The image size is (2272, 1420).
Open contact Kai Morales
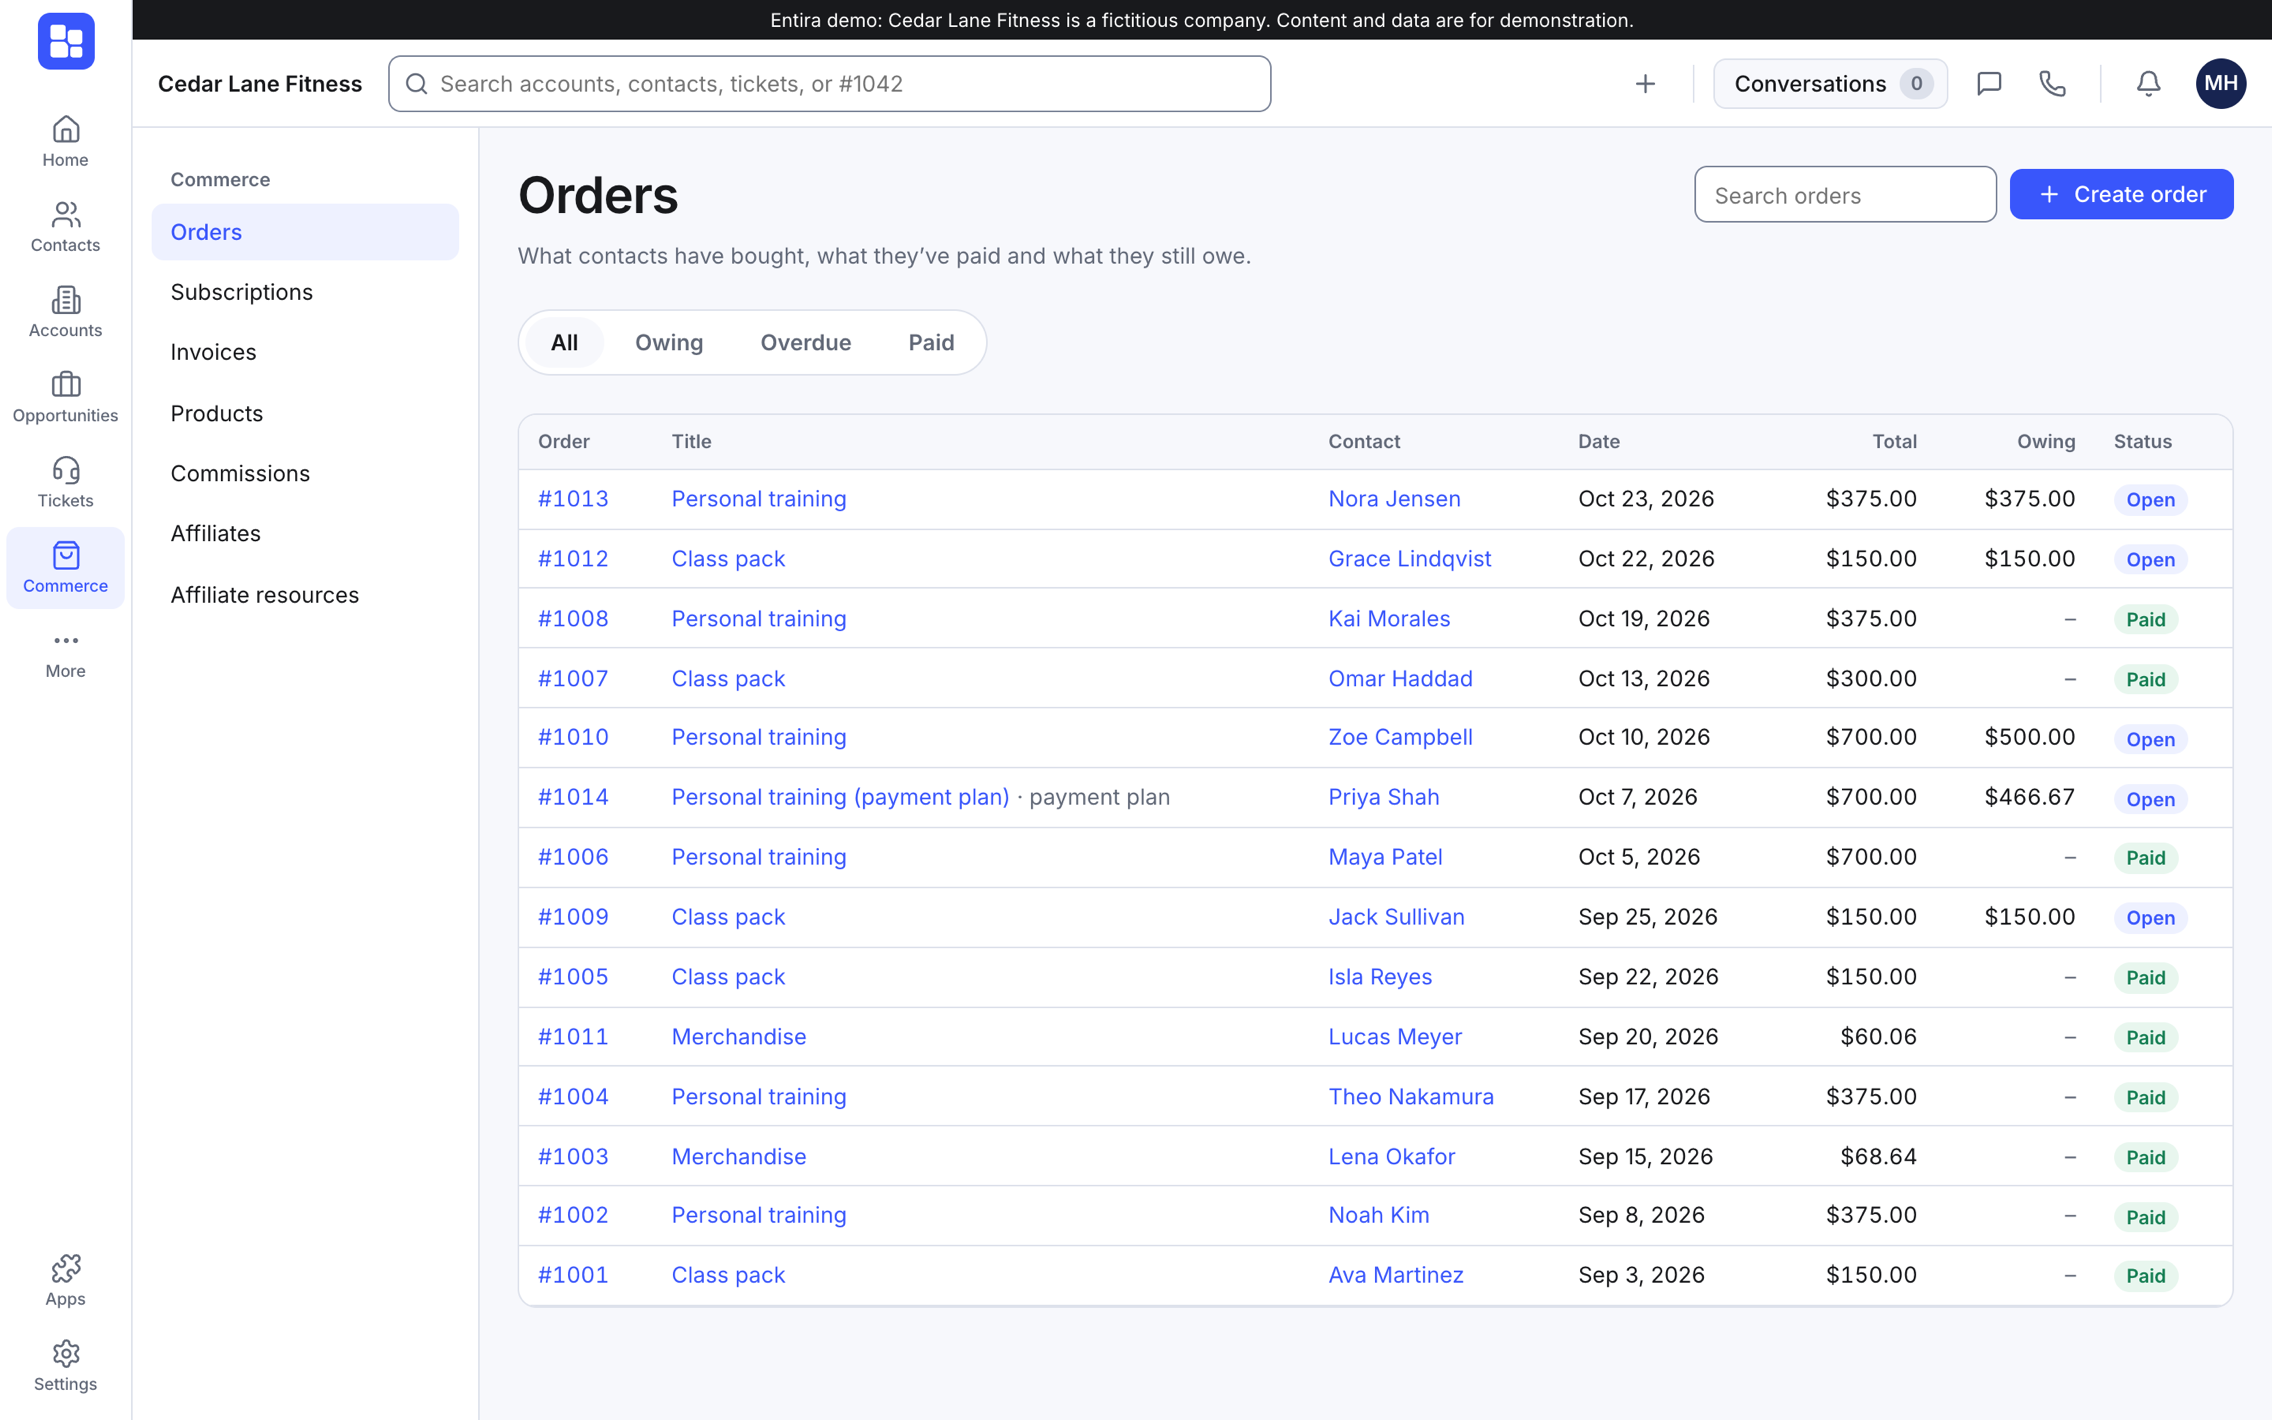[x=1389, y=618]
